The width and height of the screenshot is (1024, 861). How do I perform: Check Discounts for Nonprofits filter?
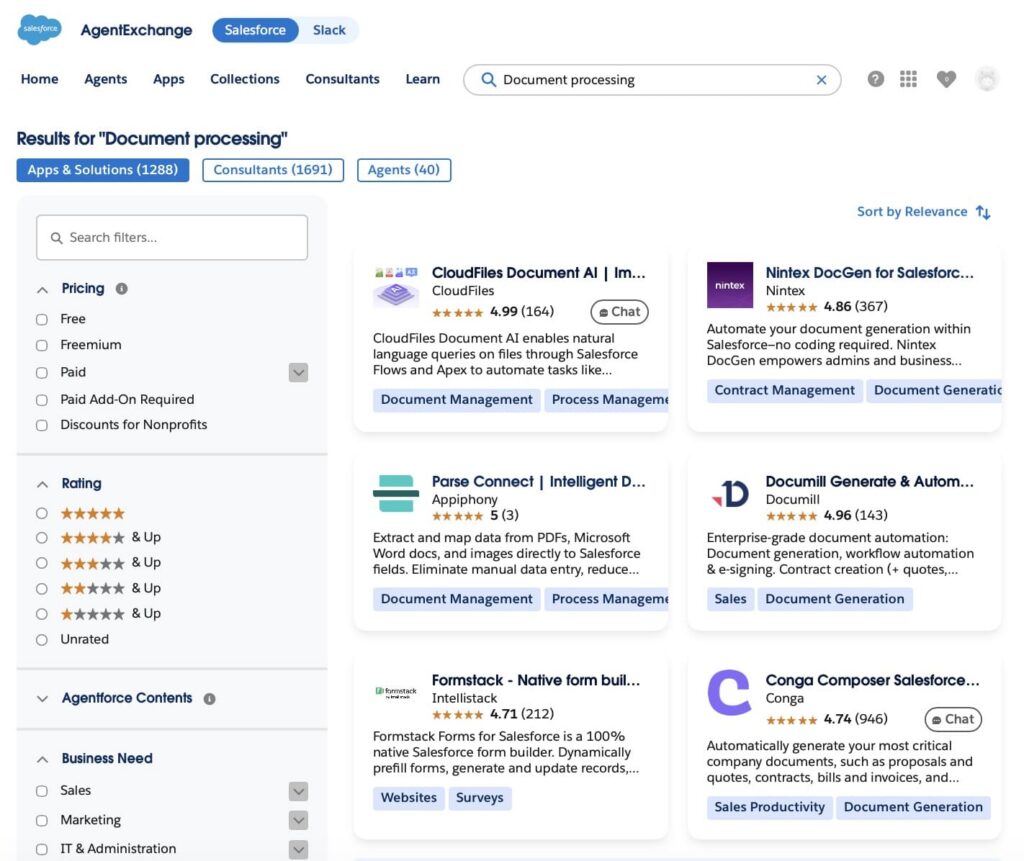(x=42, y=425)
